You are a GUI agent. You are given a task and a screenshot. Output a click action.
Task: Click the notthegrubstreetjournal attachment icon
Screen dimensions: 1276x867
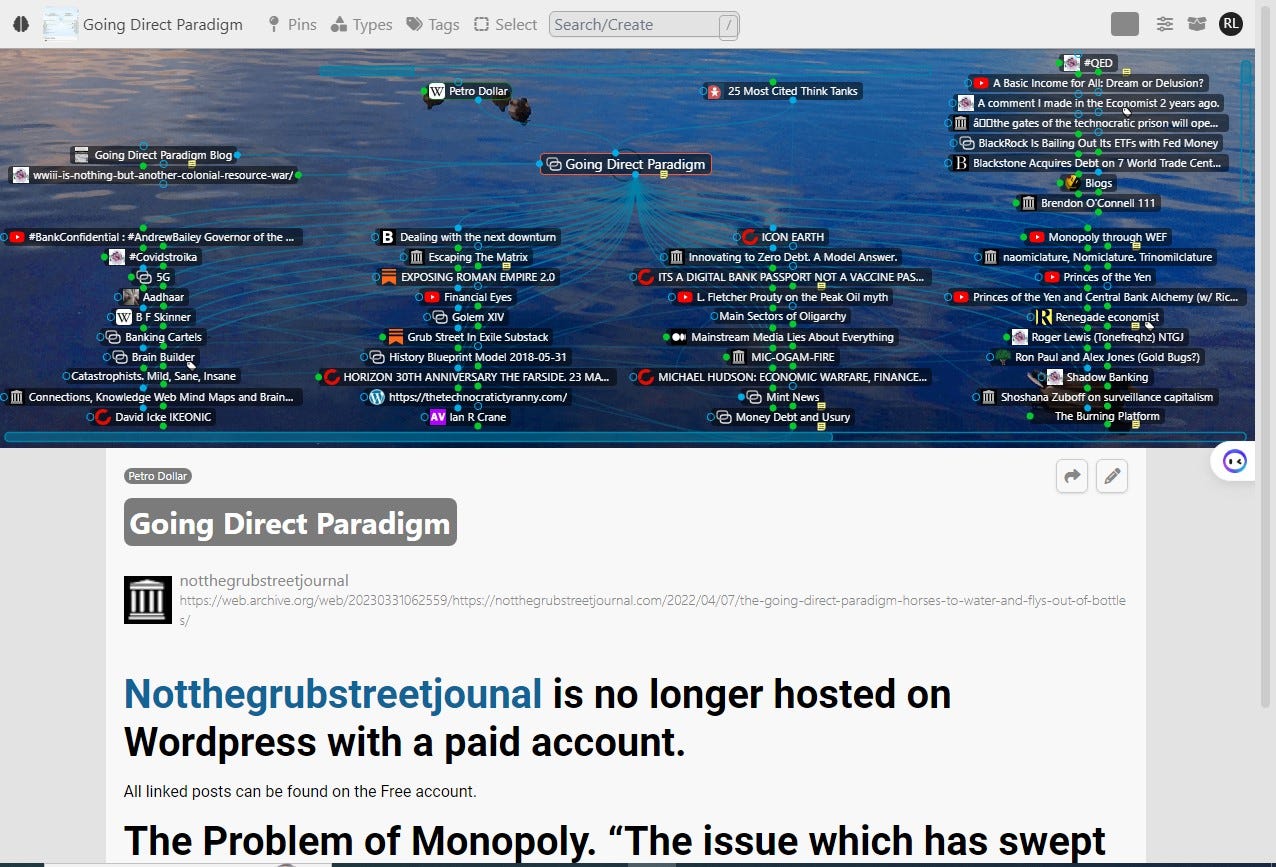tap(148, 599)
